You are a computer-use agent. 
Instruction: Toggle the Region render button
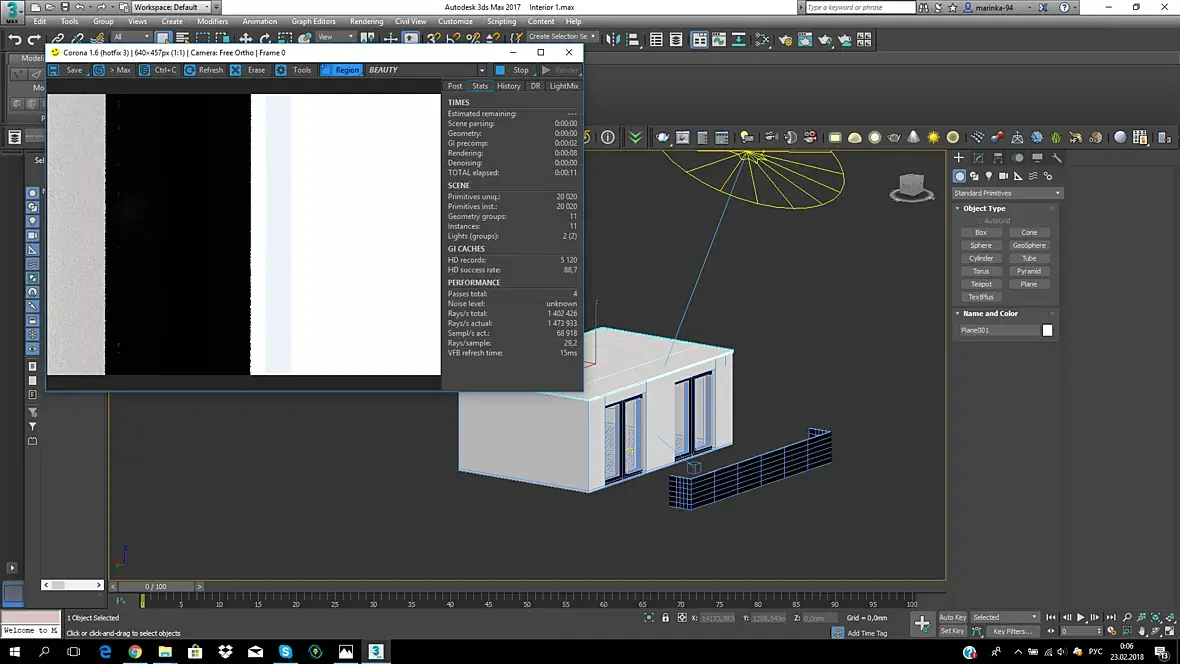(x=340, y=70)
